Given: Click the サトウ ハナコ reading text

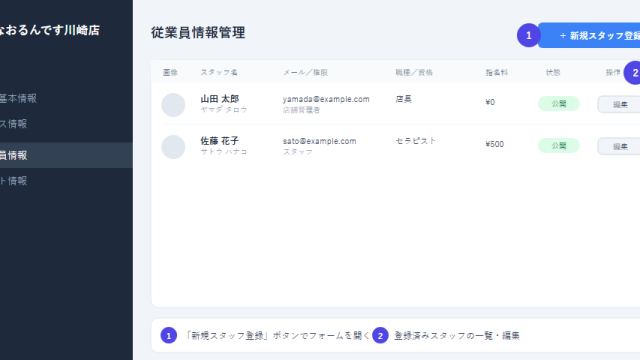Looking at the screenshot, I should [x=224, y=151].
